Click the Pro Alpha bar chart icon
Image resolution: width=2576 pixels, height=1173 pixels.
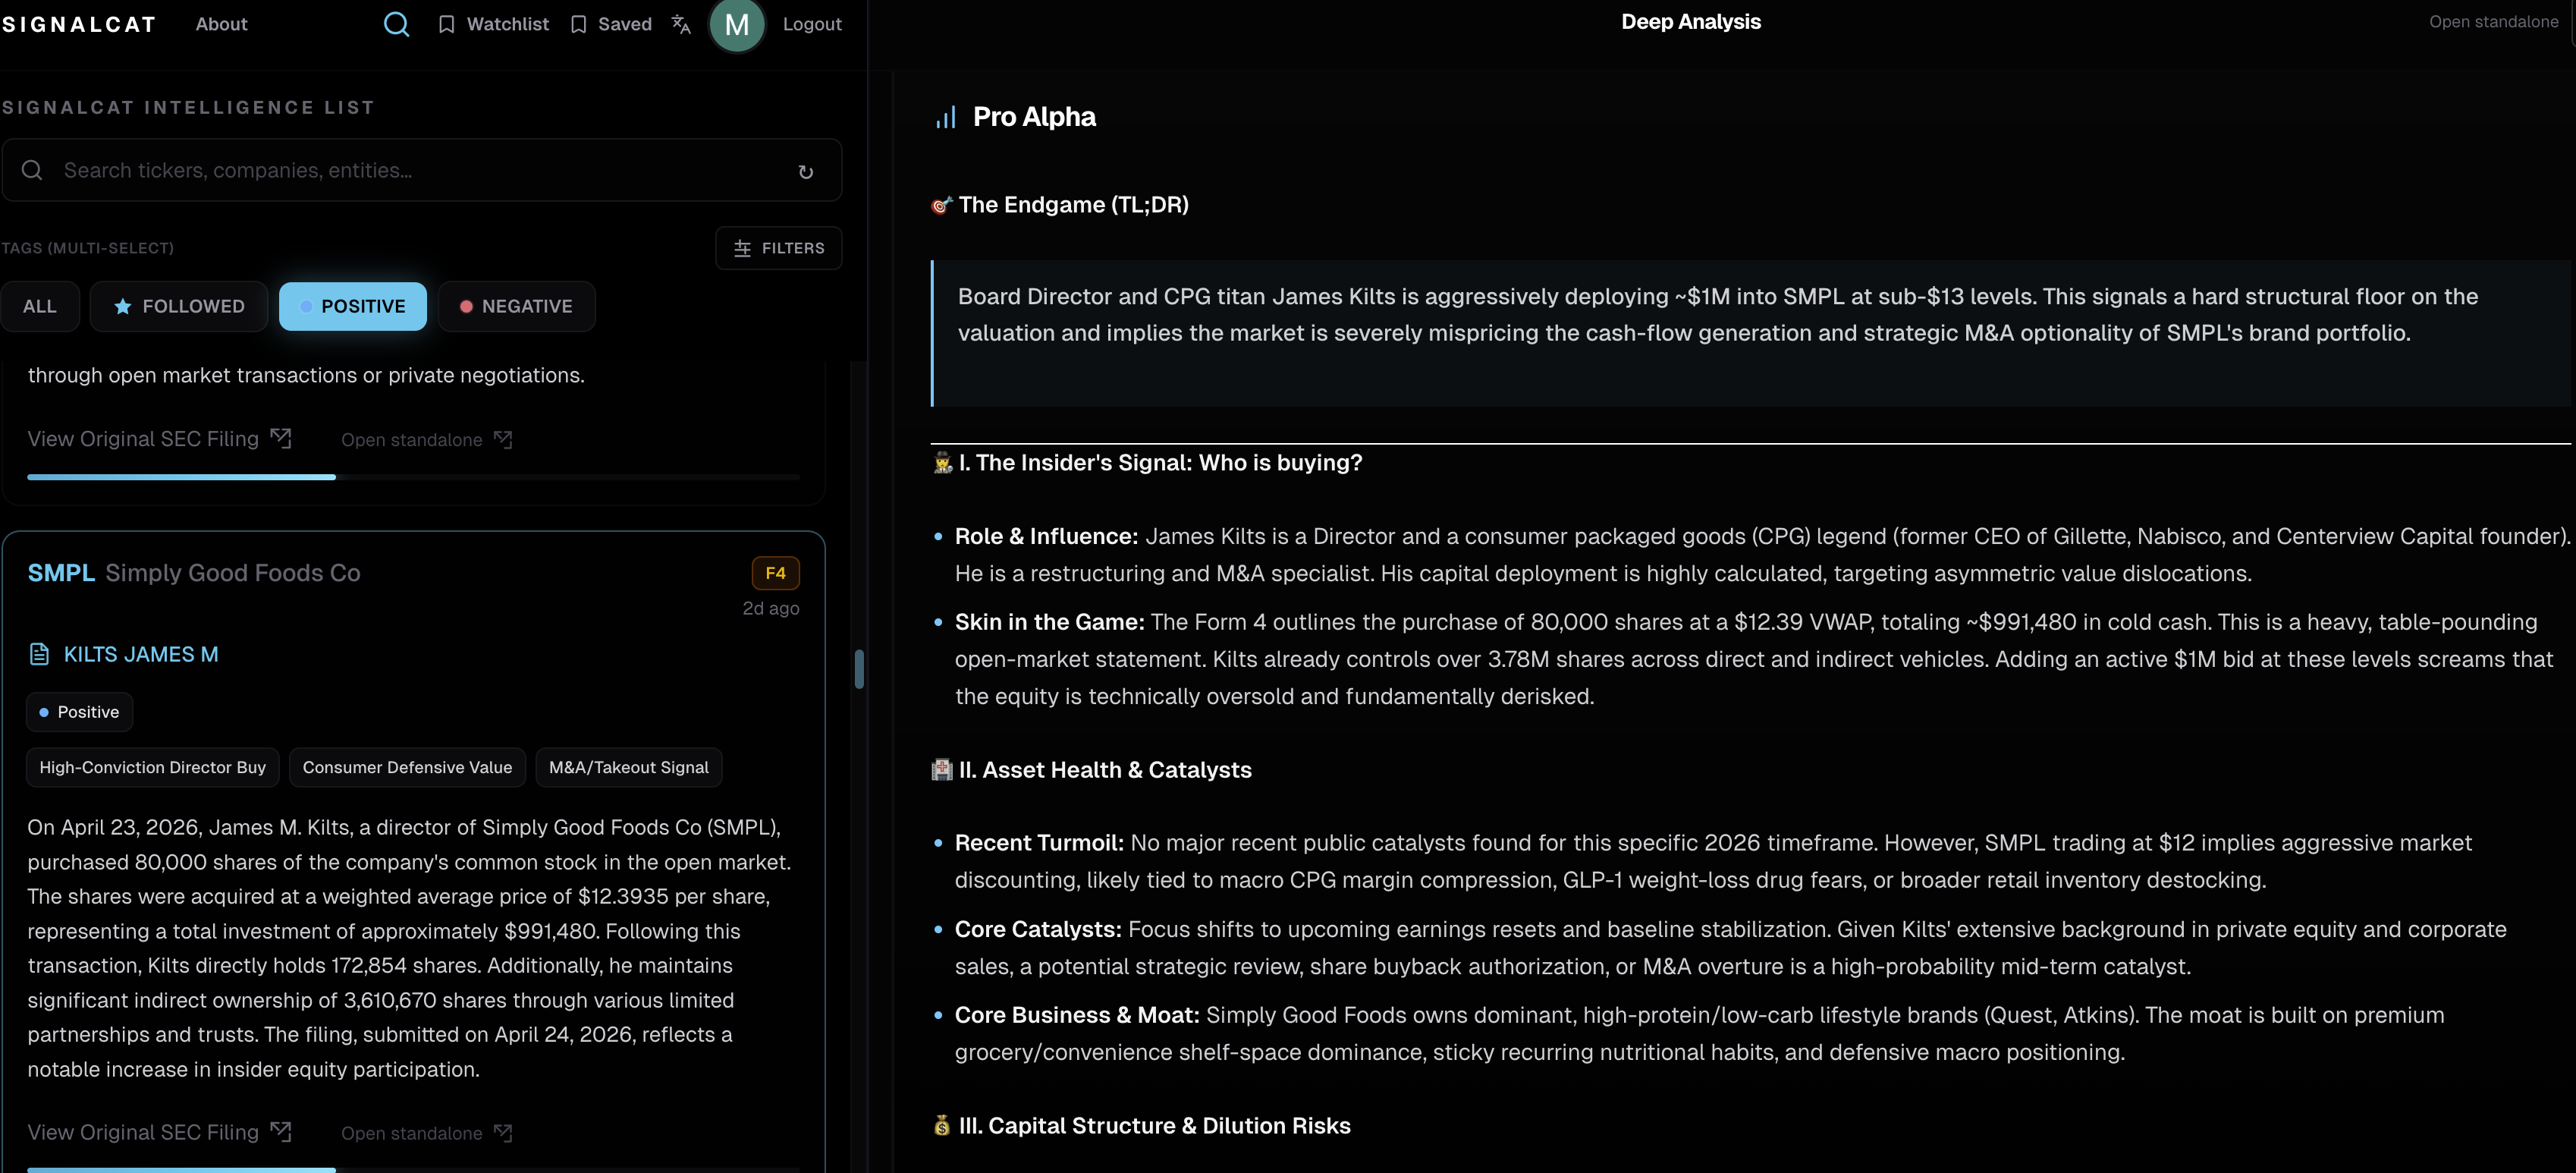point(946,117)
